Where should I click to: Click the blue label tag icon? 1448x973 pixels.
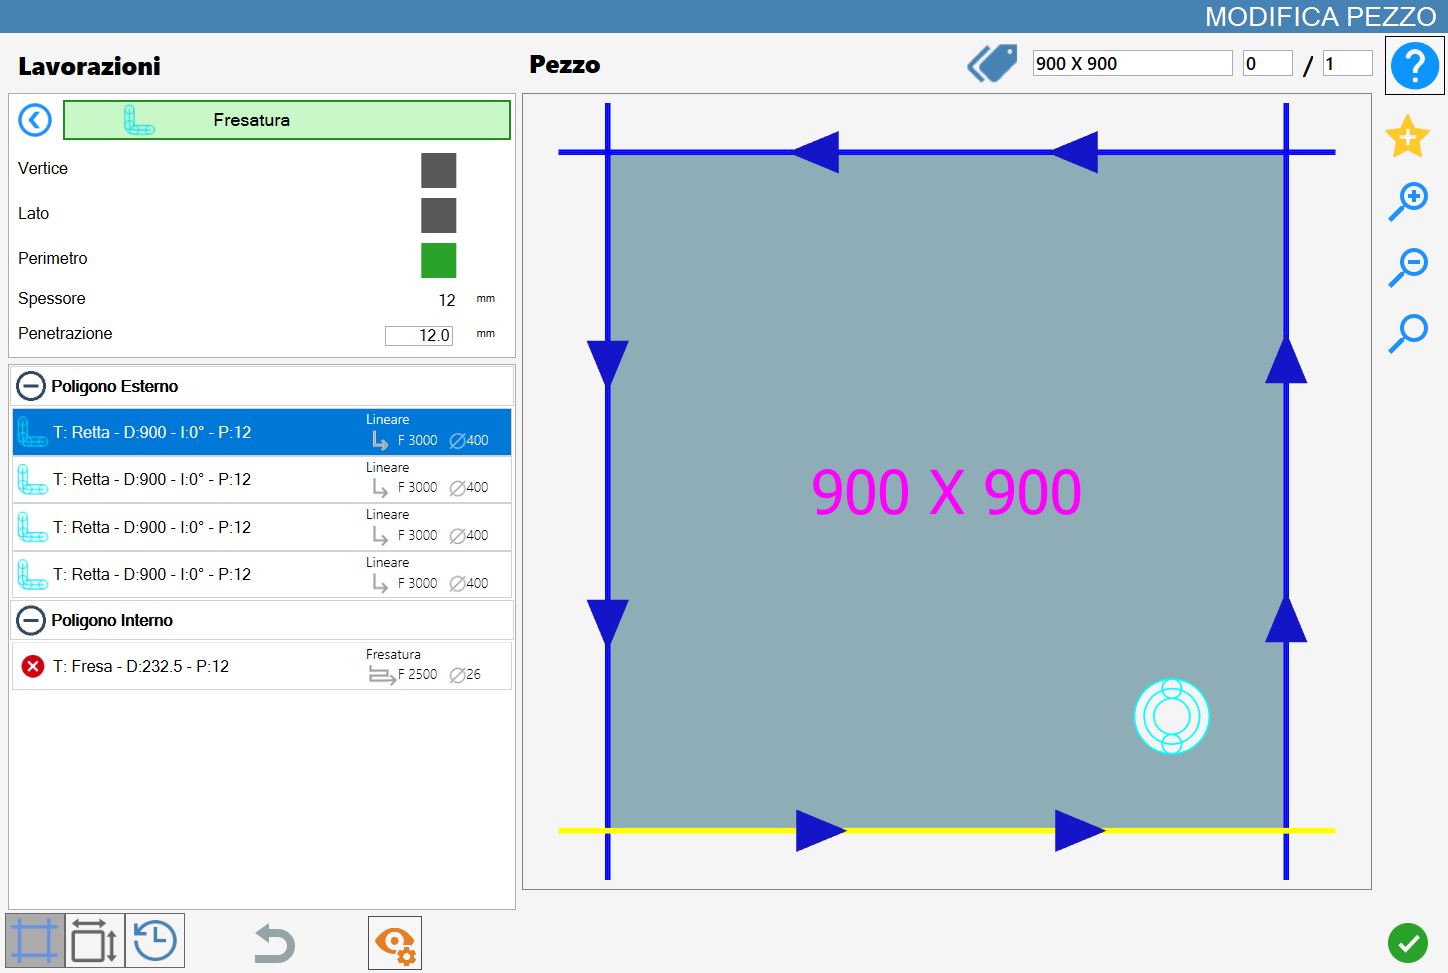[x=992, y=64]
